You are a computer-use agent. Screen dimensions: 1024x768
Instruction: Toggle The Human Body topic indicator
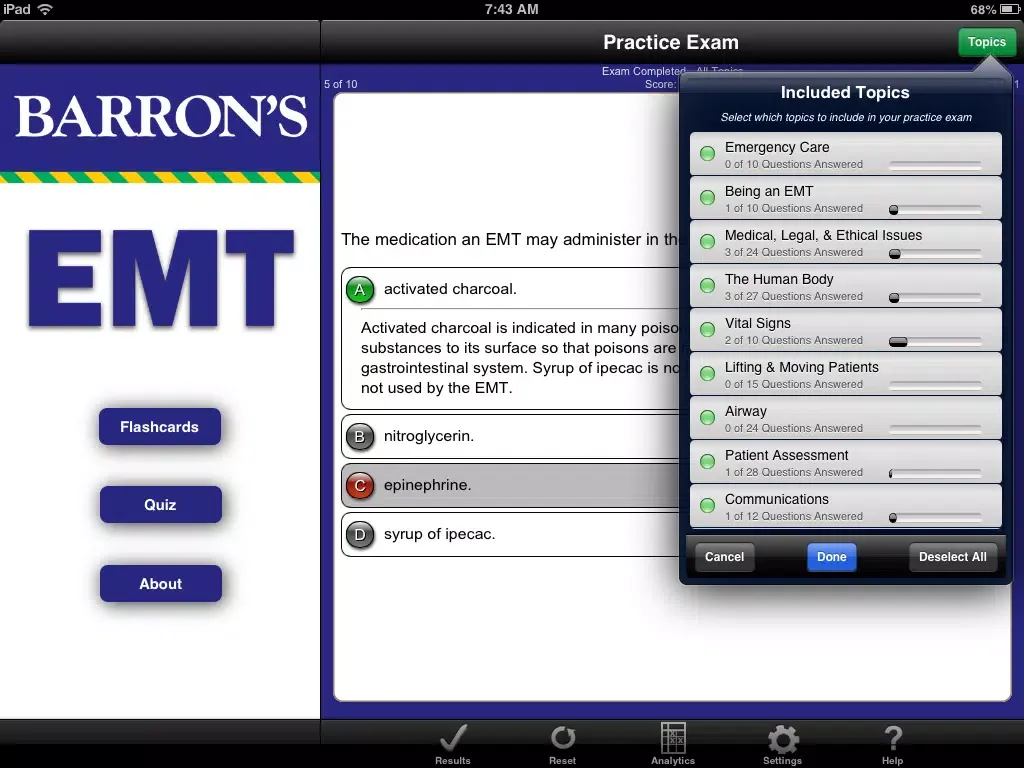coord(707,285)
